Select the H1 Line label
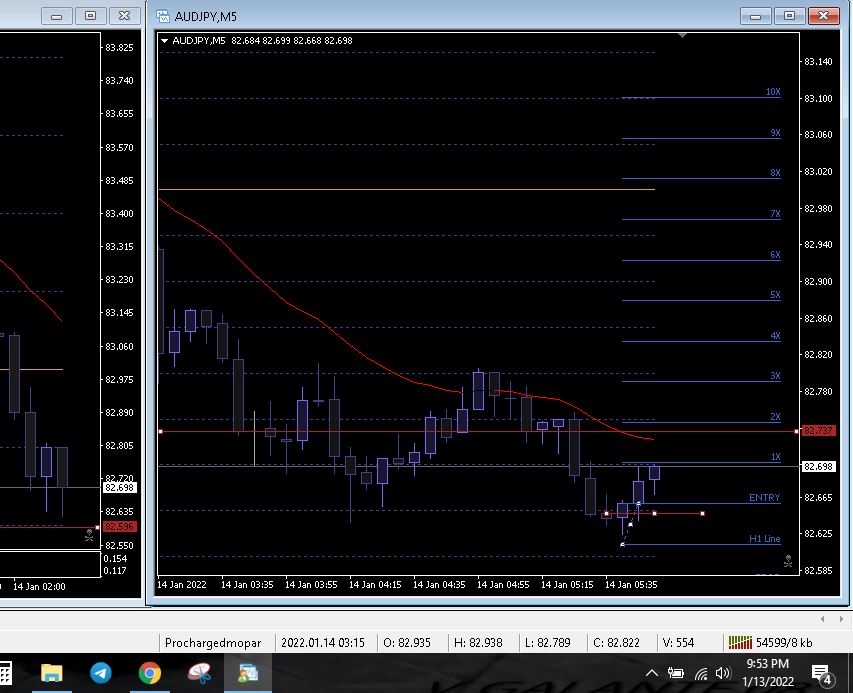Image resolution: width=853 pixels, height=693 pixels. point(764,539)
